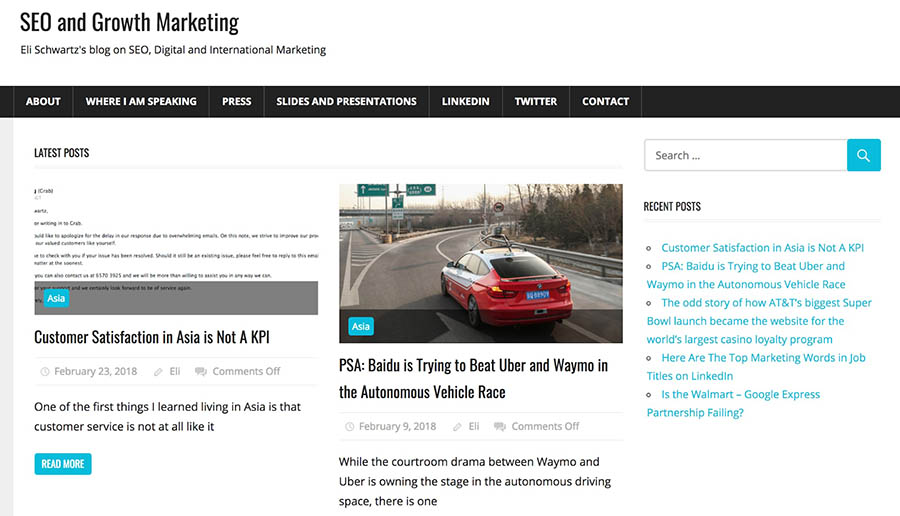Click the Asia tag on Customer Satisfaction image
Viewport: 900px width, 516px height.
pyautogui.click(x=56, y=298)
